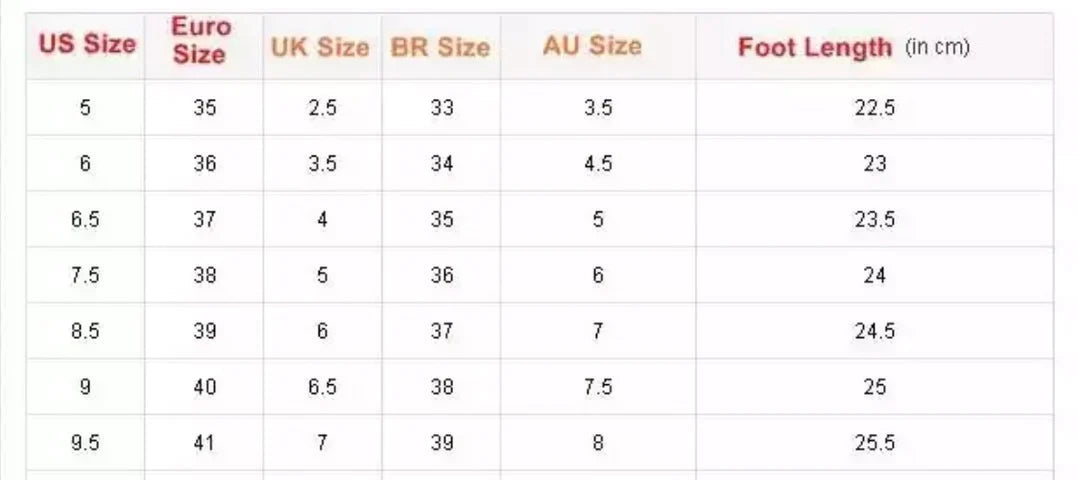The height and width of the screenshot is (480, 1078).
Task: Click US size 5 cell
Action: pos(85,108)
